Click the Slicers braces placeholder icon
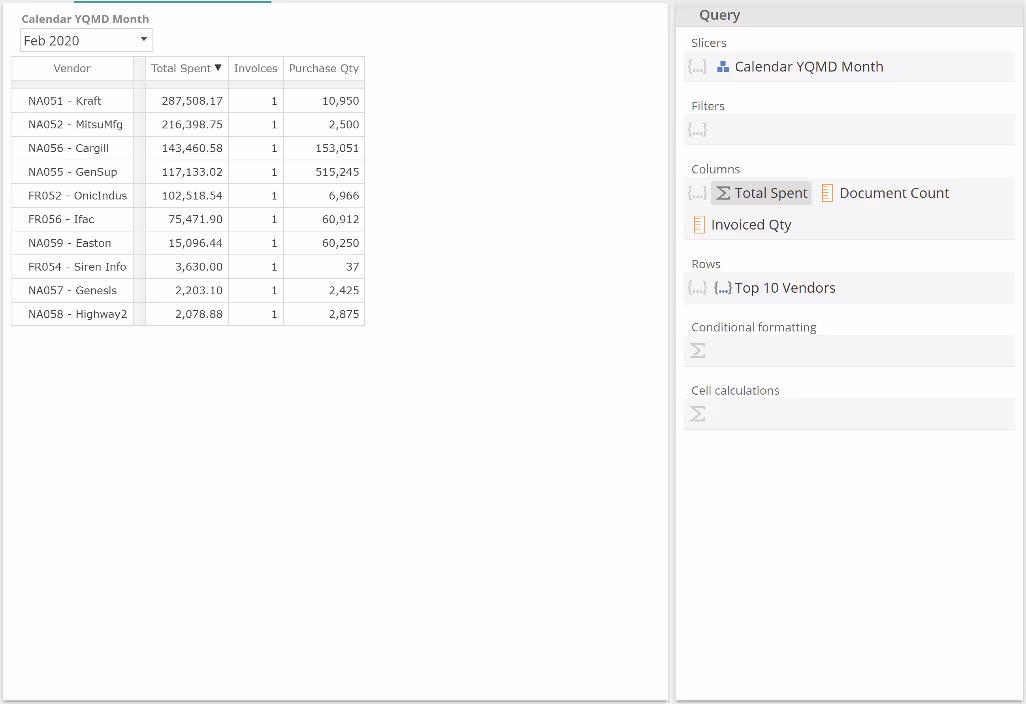1026x704 pixels. [x=698, y=67]
